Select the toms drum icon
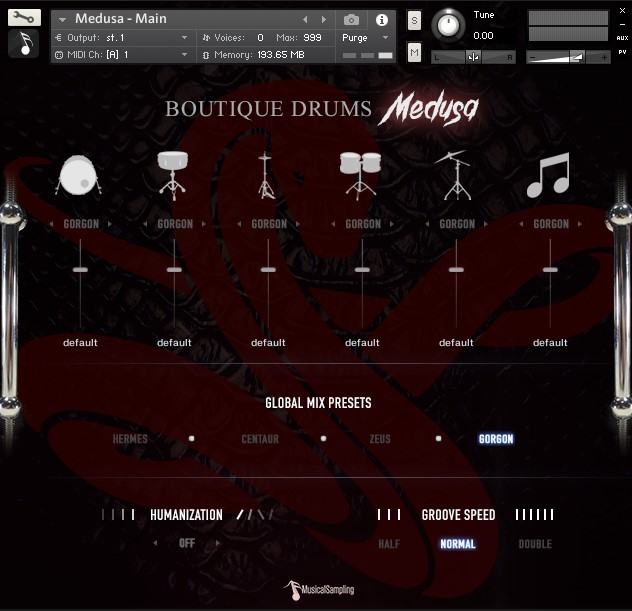632x611 pixels. [361, 175]
